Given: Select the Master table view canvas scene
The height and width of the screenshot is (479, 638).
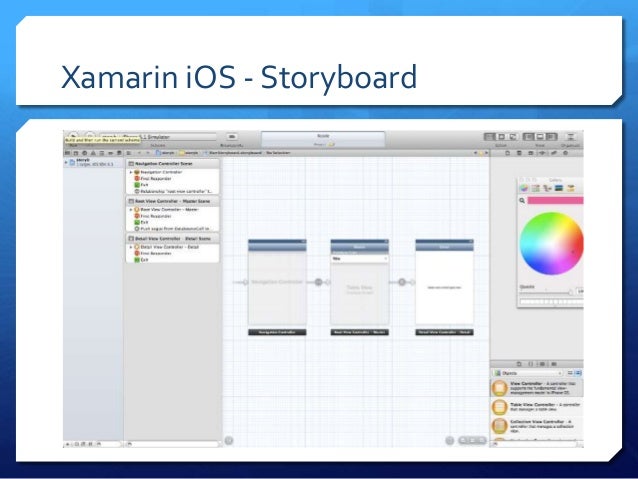Looking at the screenshot, I should 360,282.
